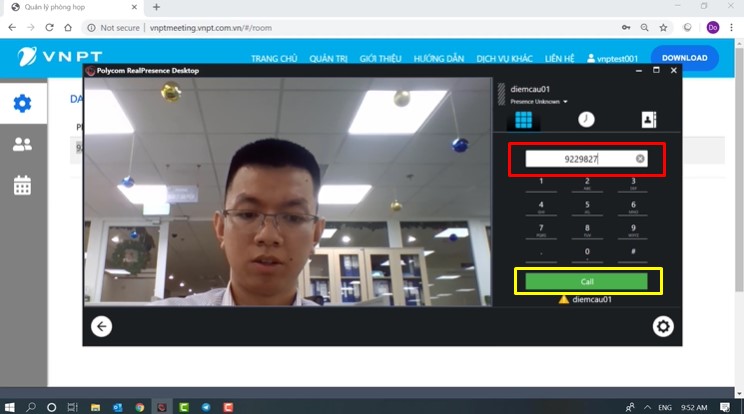
Task: Tap the hash key on keypad
Action: [633, 254]
